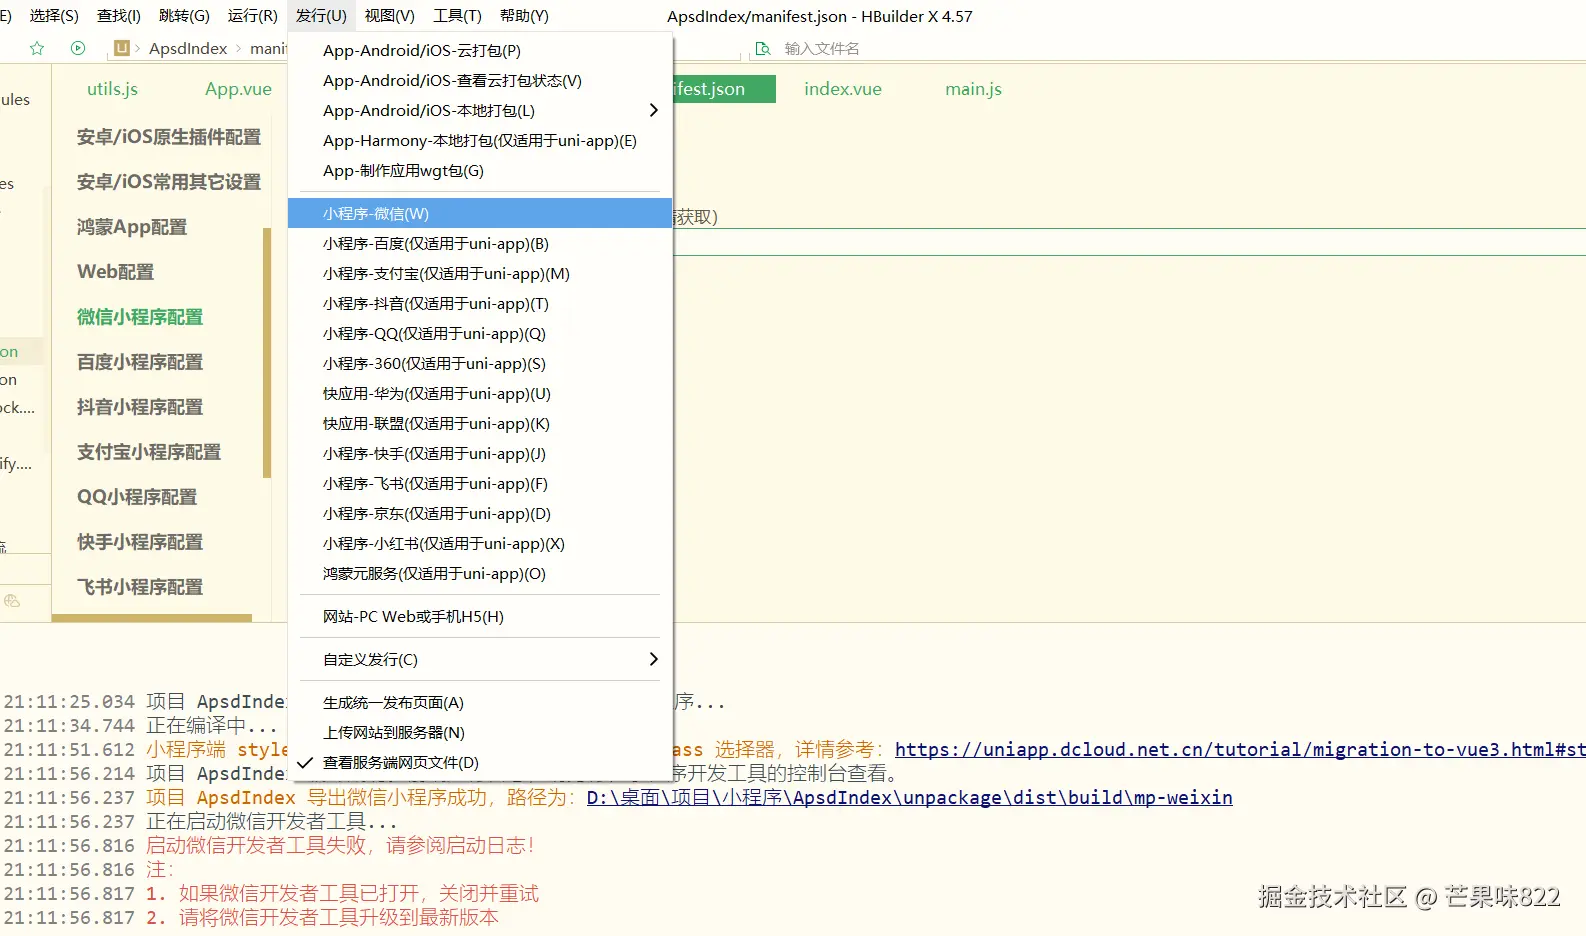The image size is (1586, 936).
Task: Open the mp-weixin build output path link
Action: click(x=909, y=798)
